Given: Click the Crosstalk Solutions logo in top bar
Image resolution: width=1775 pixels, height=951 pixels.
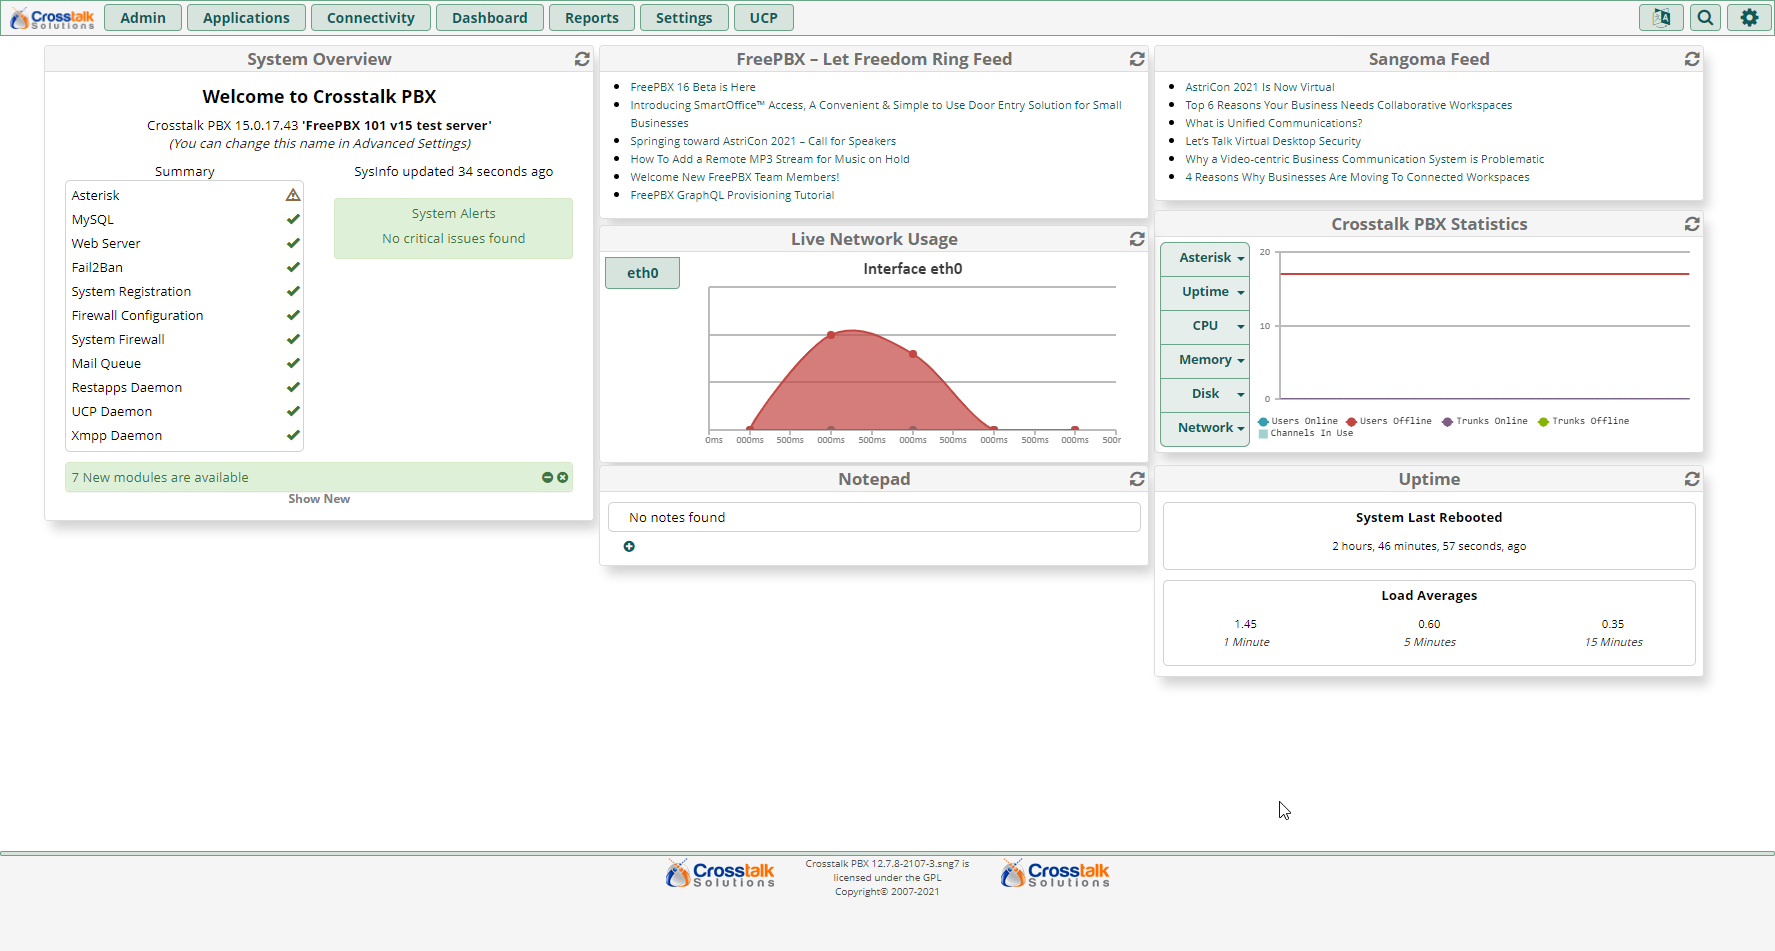Looking at the screenshot, I should pyautogui.click(x=52, y=18).
